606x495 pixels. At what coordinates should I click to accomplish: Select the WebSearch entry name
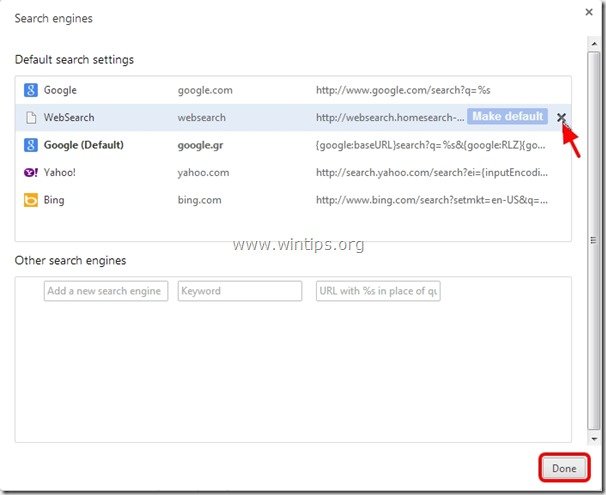tap(69, 117)
